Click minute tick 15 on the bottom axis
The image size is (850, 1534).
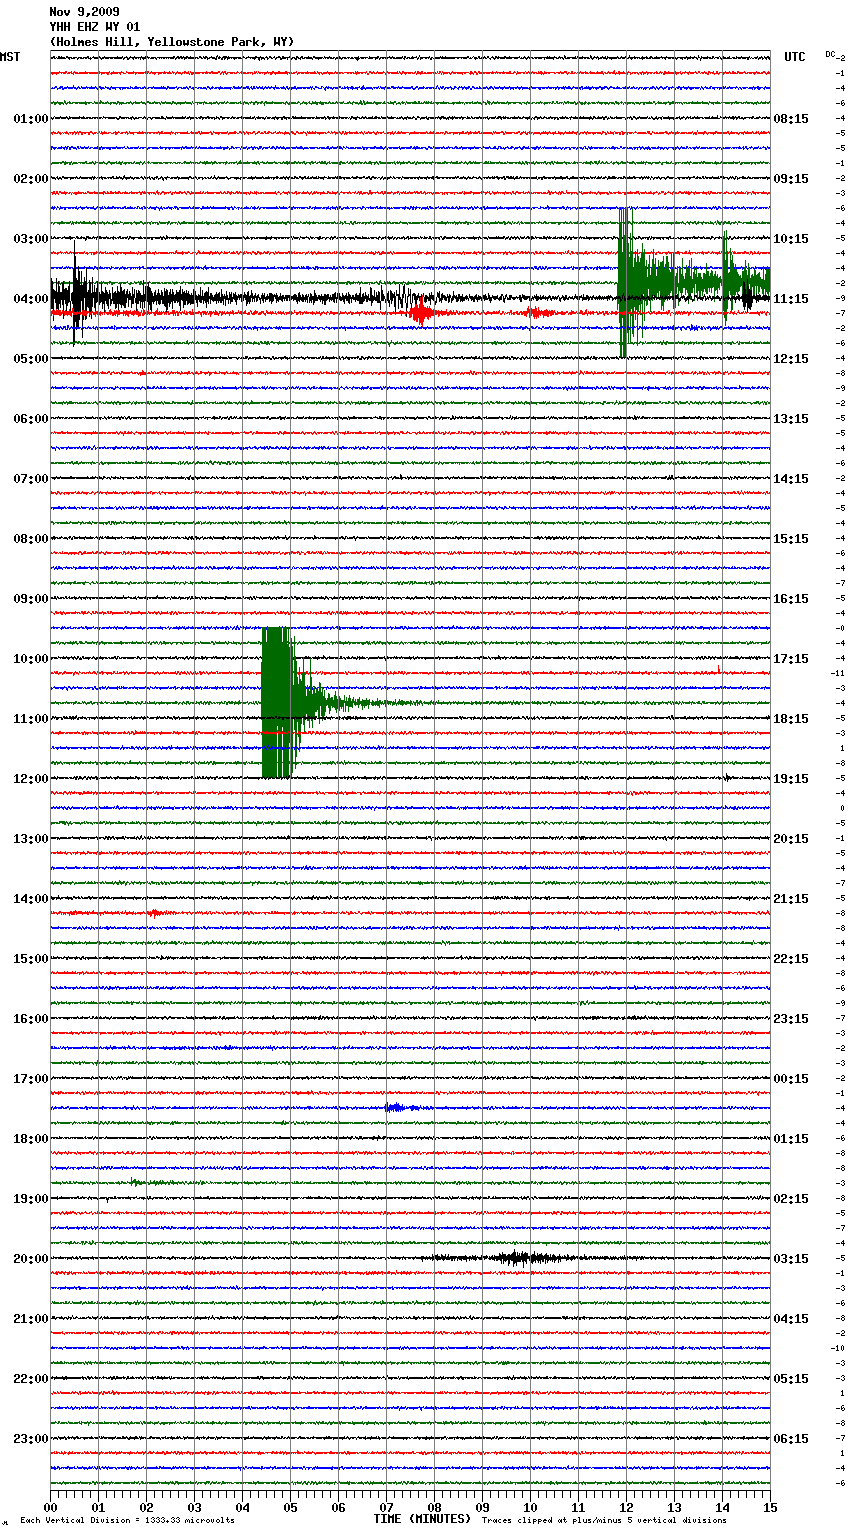pos(770,1507)
